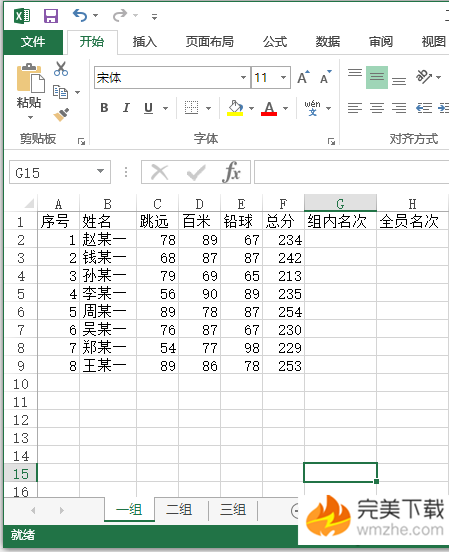
Task: Increase font size with larger A
Action: click(x=303, y=77)
